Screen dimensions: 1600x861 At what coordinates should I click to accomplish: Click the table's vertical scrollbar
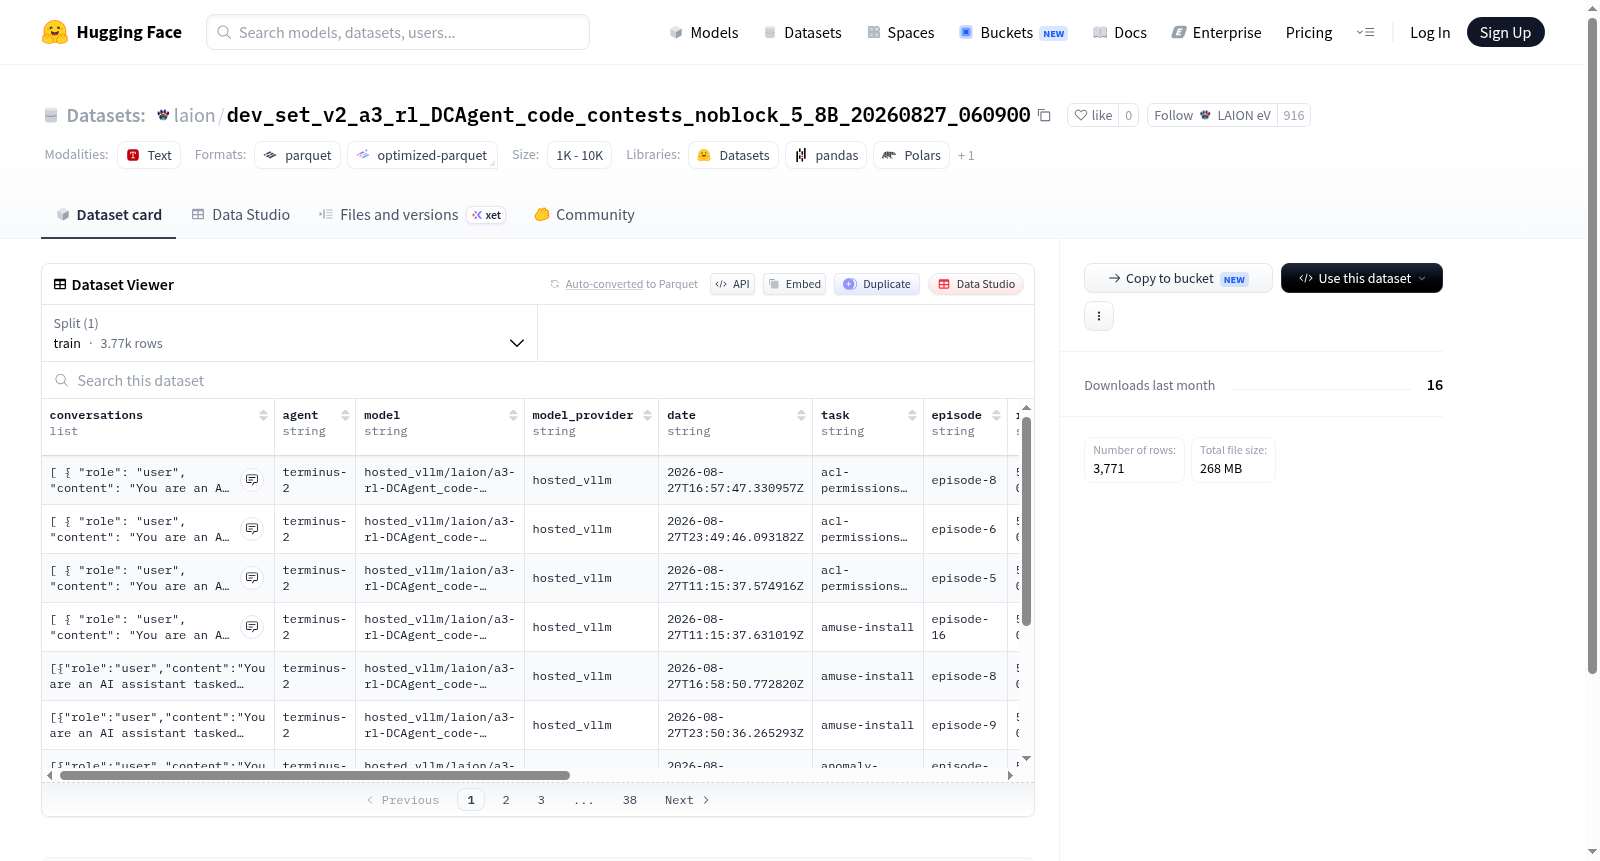[x=1026, y=520]
